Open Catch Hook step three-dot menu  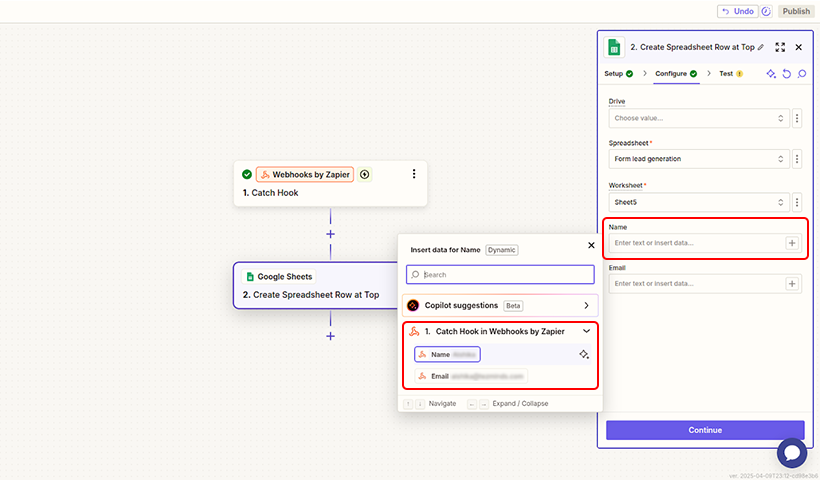click(414, 174)
